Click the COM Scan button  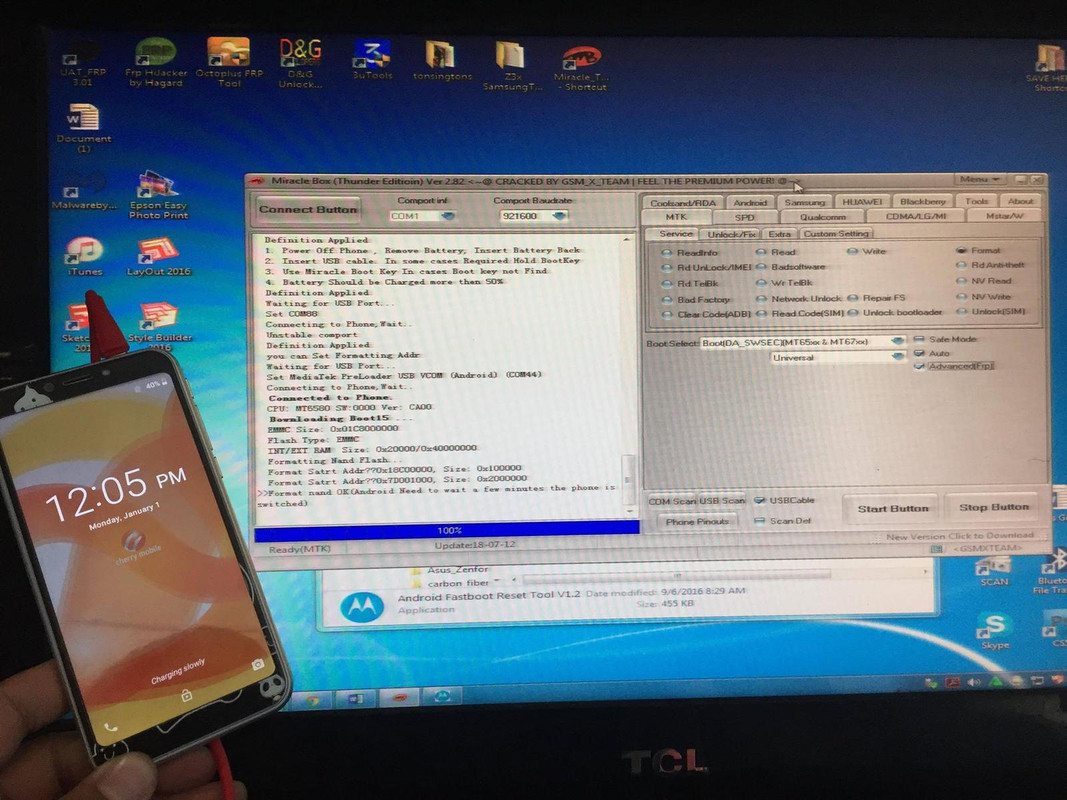coord(672,501)
